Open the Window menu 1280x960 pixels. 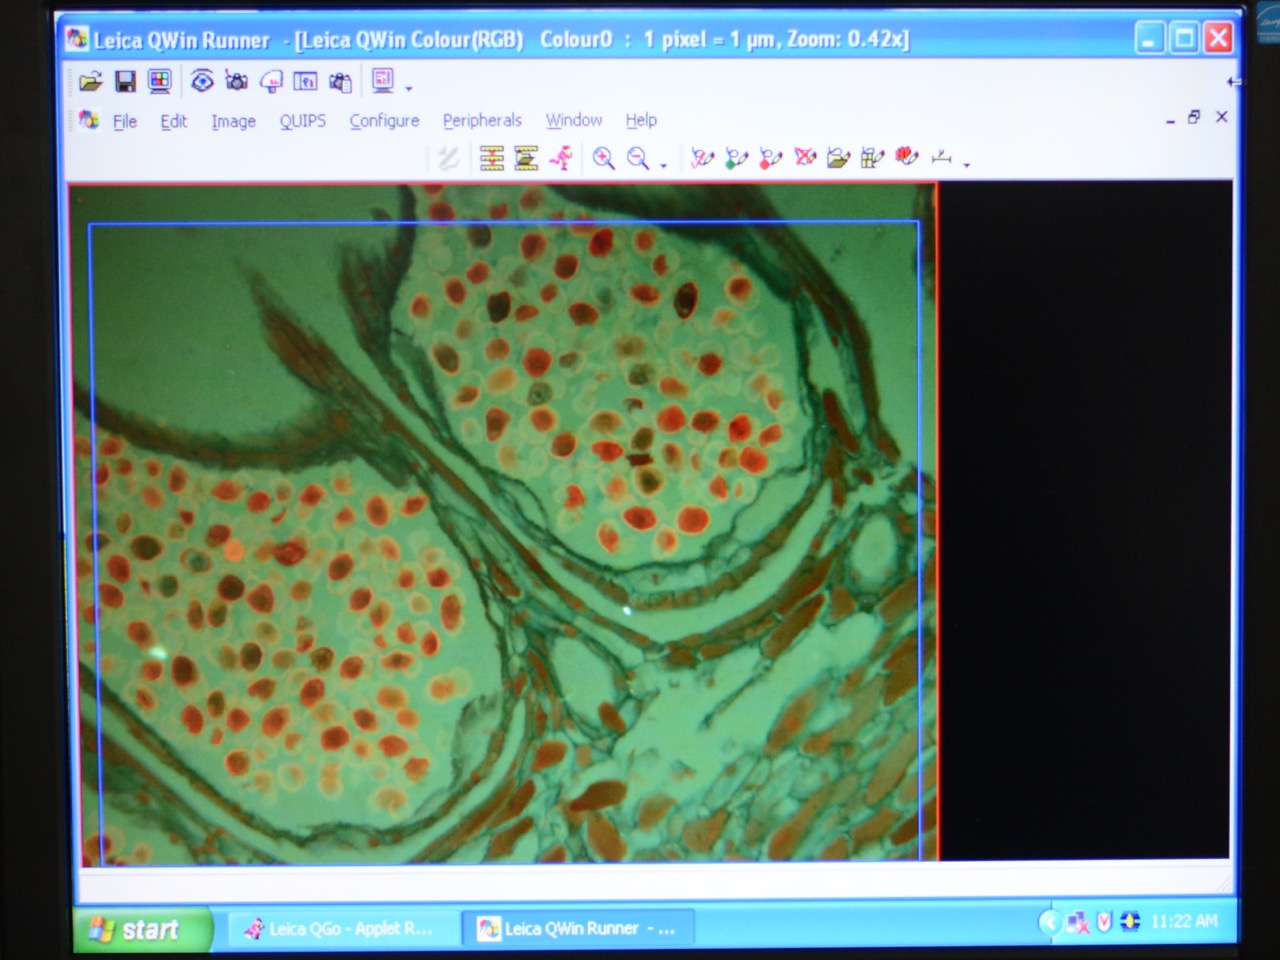(574, 120)
